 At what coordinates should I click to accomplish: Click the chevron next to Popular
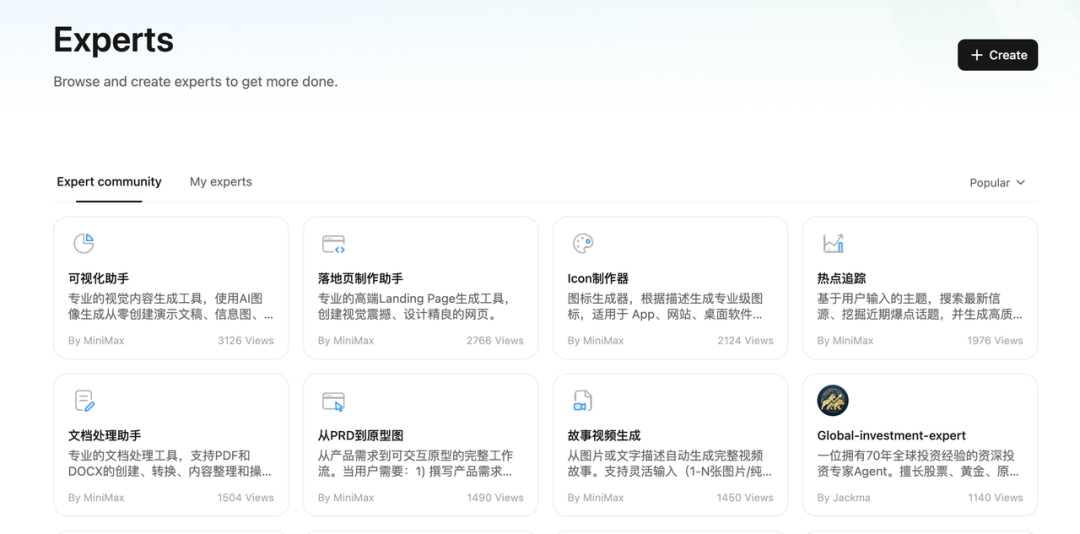point(1021,183)
